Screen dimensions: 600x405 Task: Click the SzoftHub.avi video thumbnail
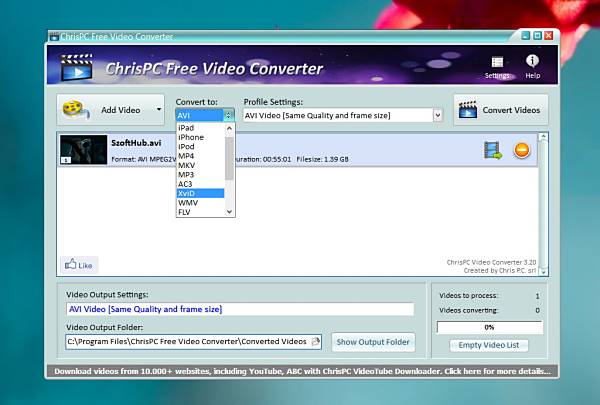pos(83,149)
